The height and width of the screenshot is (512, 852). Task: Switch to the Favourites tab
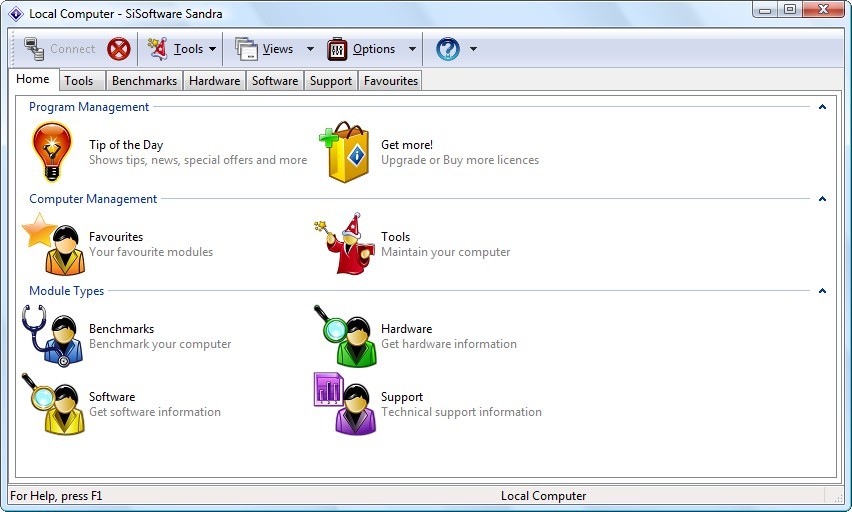click(x=390, y=80)
